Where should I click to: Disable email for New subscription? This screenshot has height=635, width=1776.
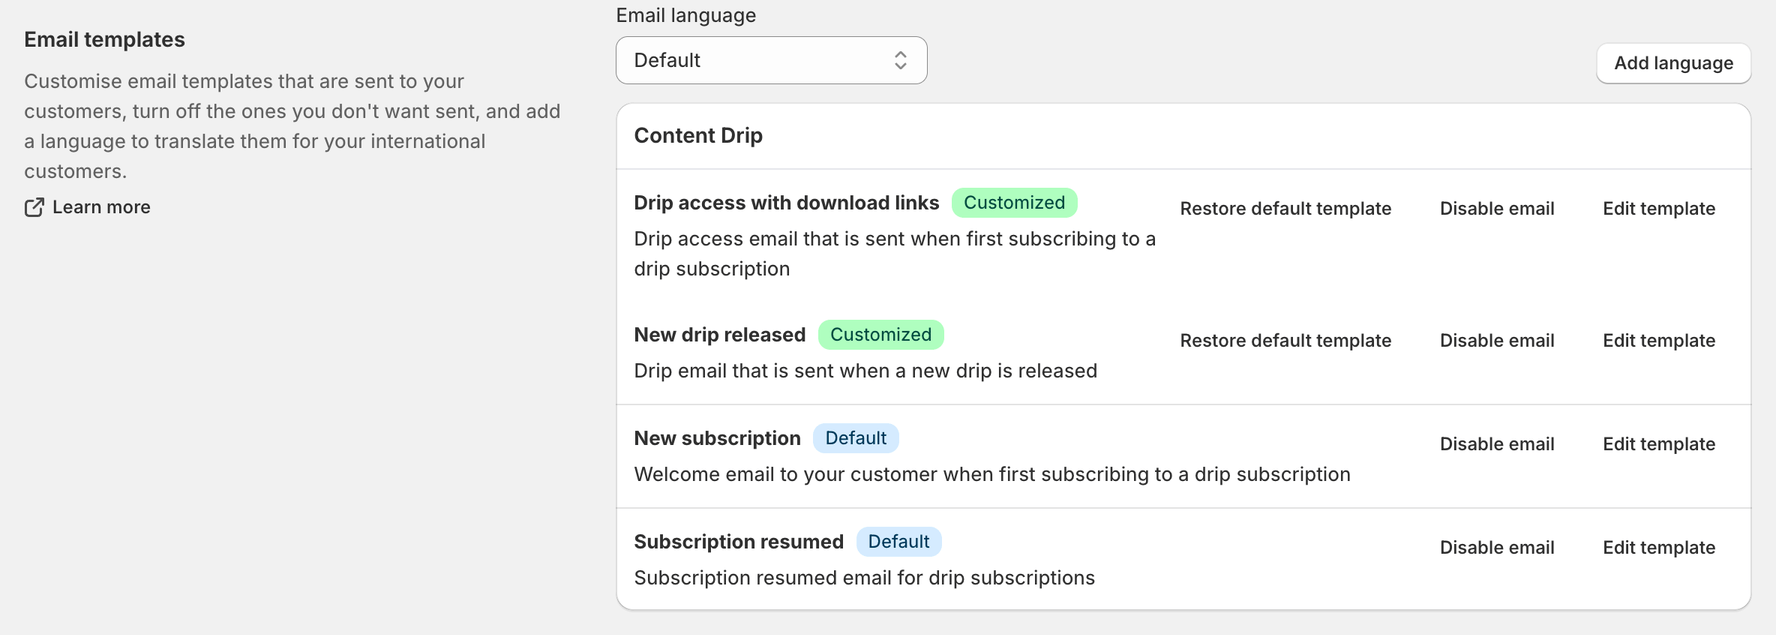tap(1497, 444)
